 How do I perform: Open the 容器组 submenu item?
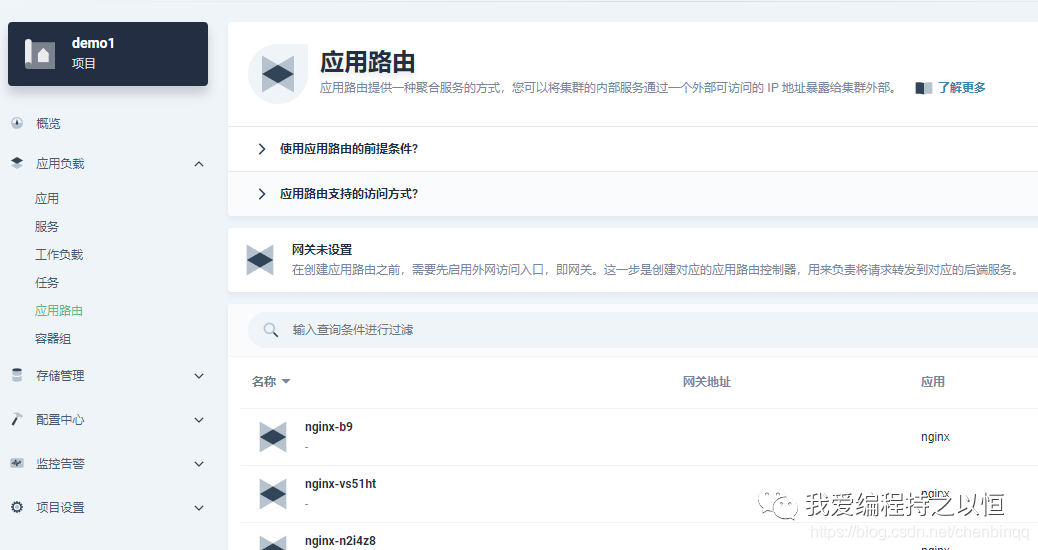click(53, 339)
